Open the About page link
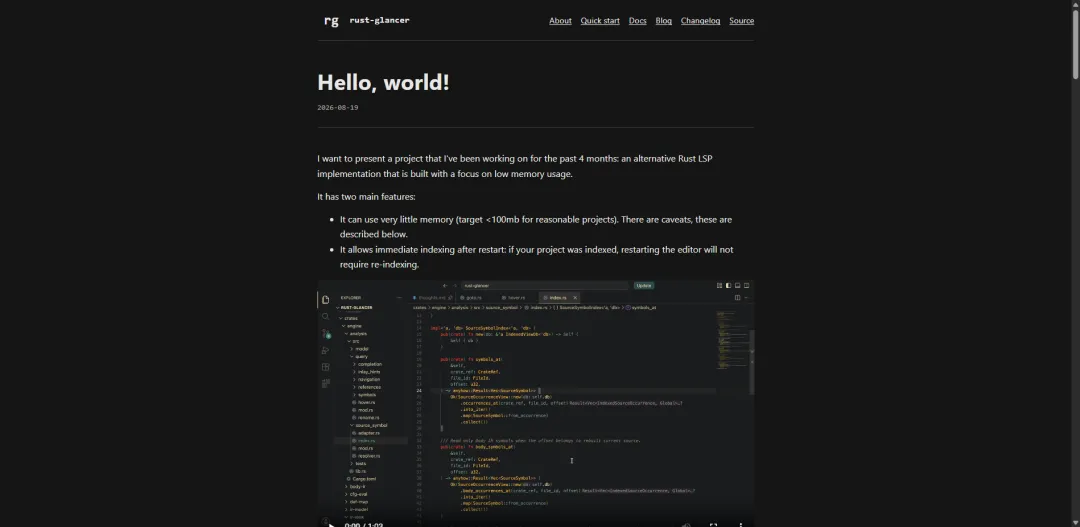Image resolution: width=1080 pixels, height=527 pixels. tap(560, 21)
